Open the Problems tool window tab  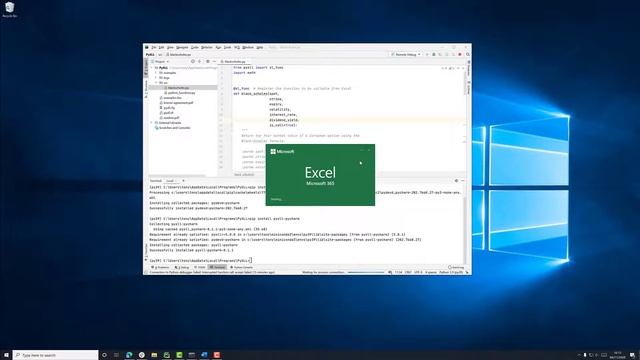pos(160,267)
